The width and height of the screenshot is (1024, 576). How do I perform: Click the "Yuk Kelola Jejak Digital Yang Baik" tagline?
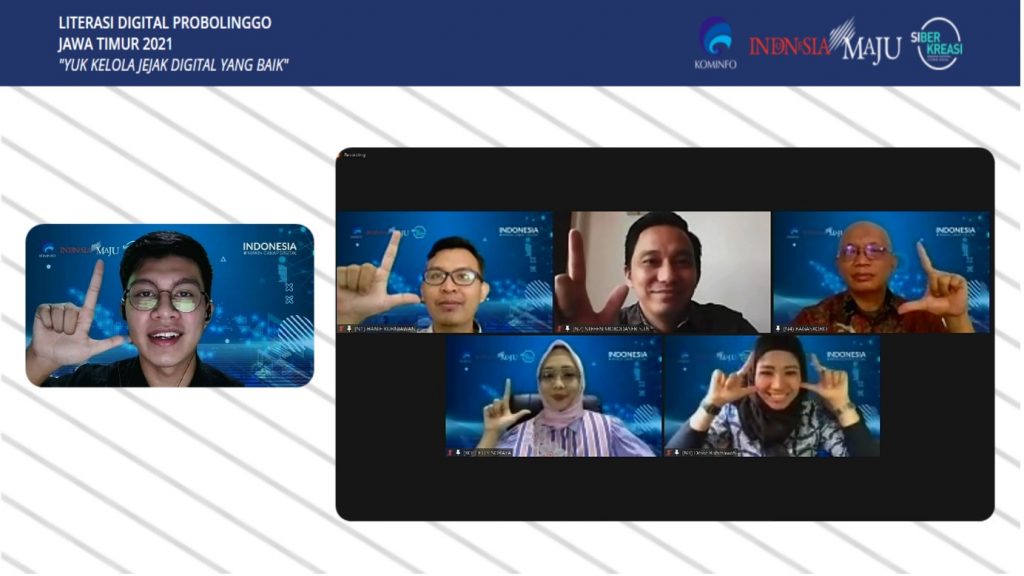click(173, 66)
